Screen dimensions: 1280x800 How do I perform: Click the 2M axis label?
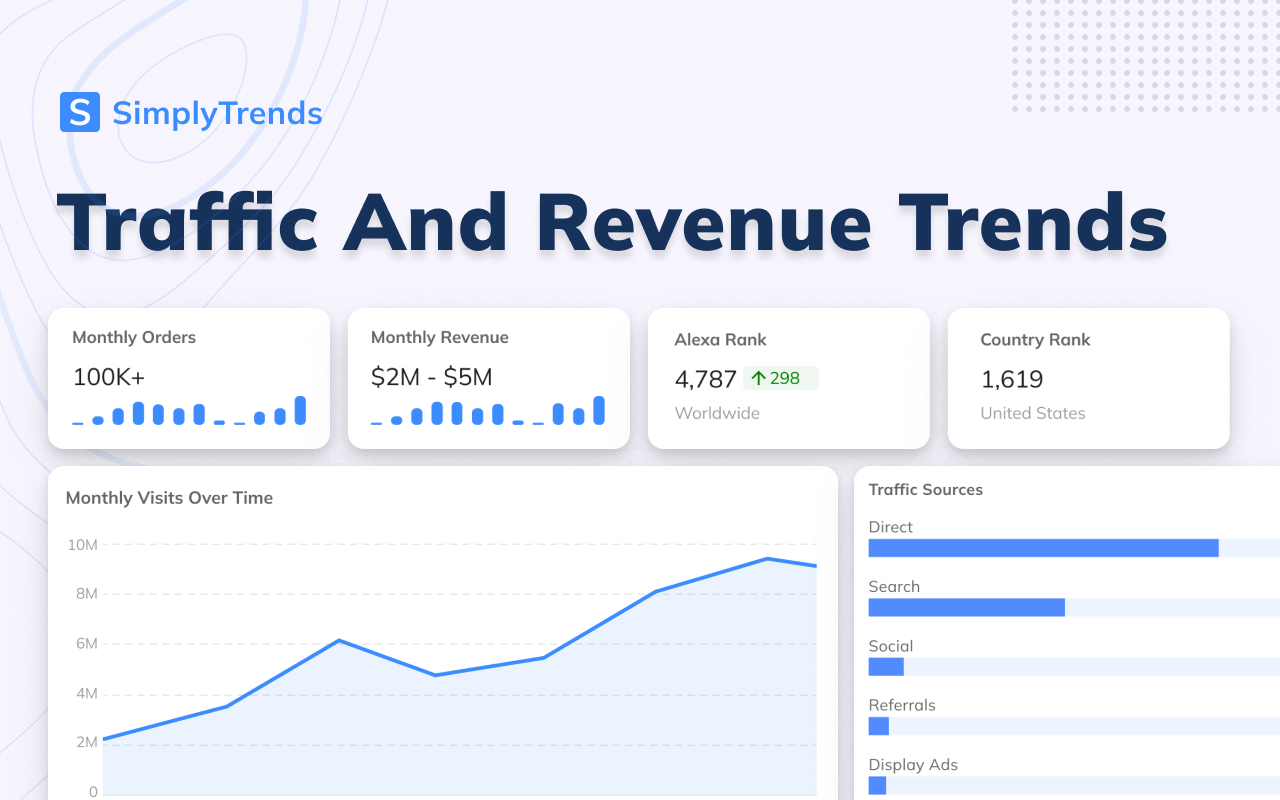(x=86, y=742)
